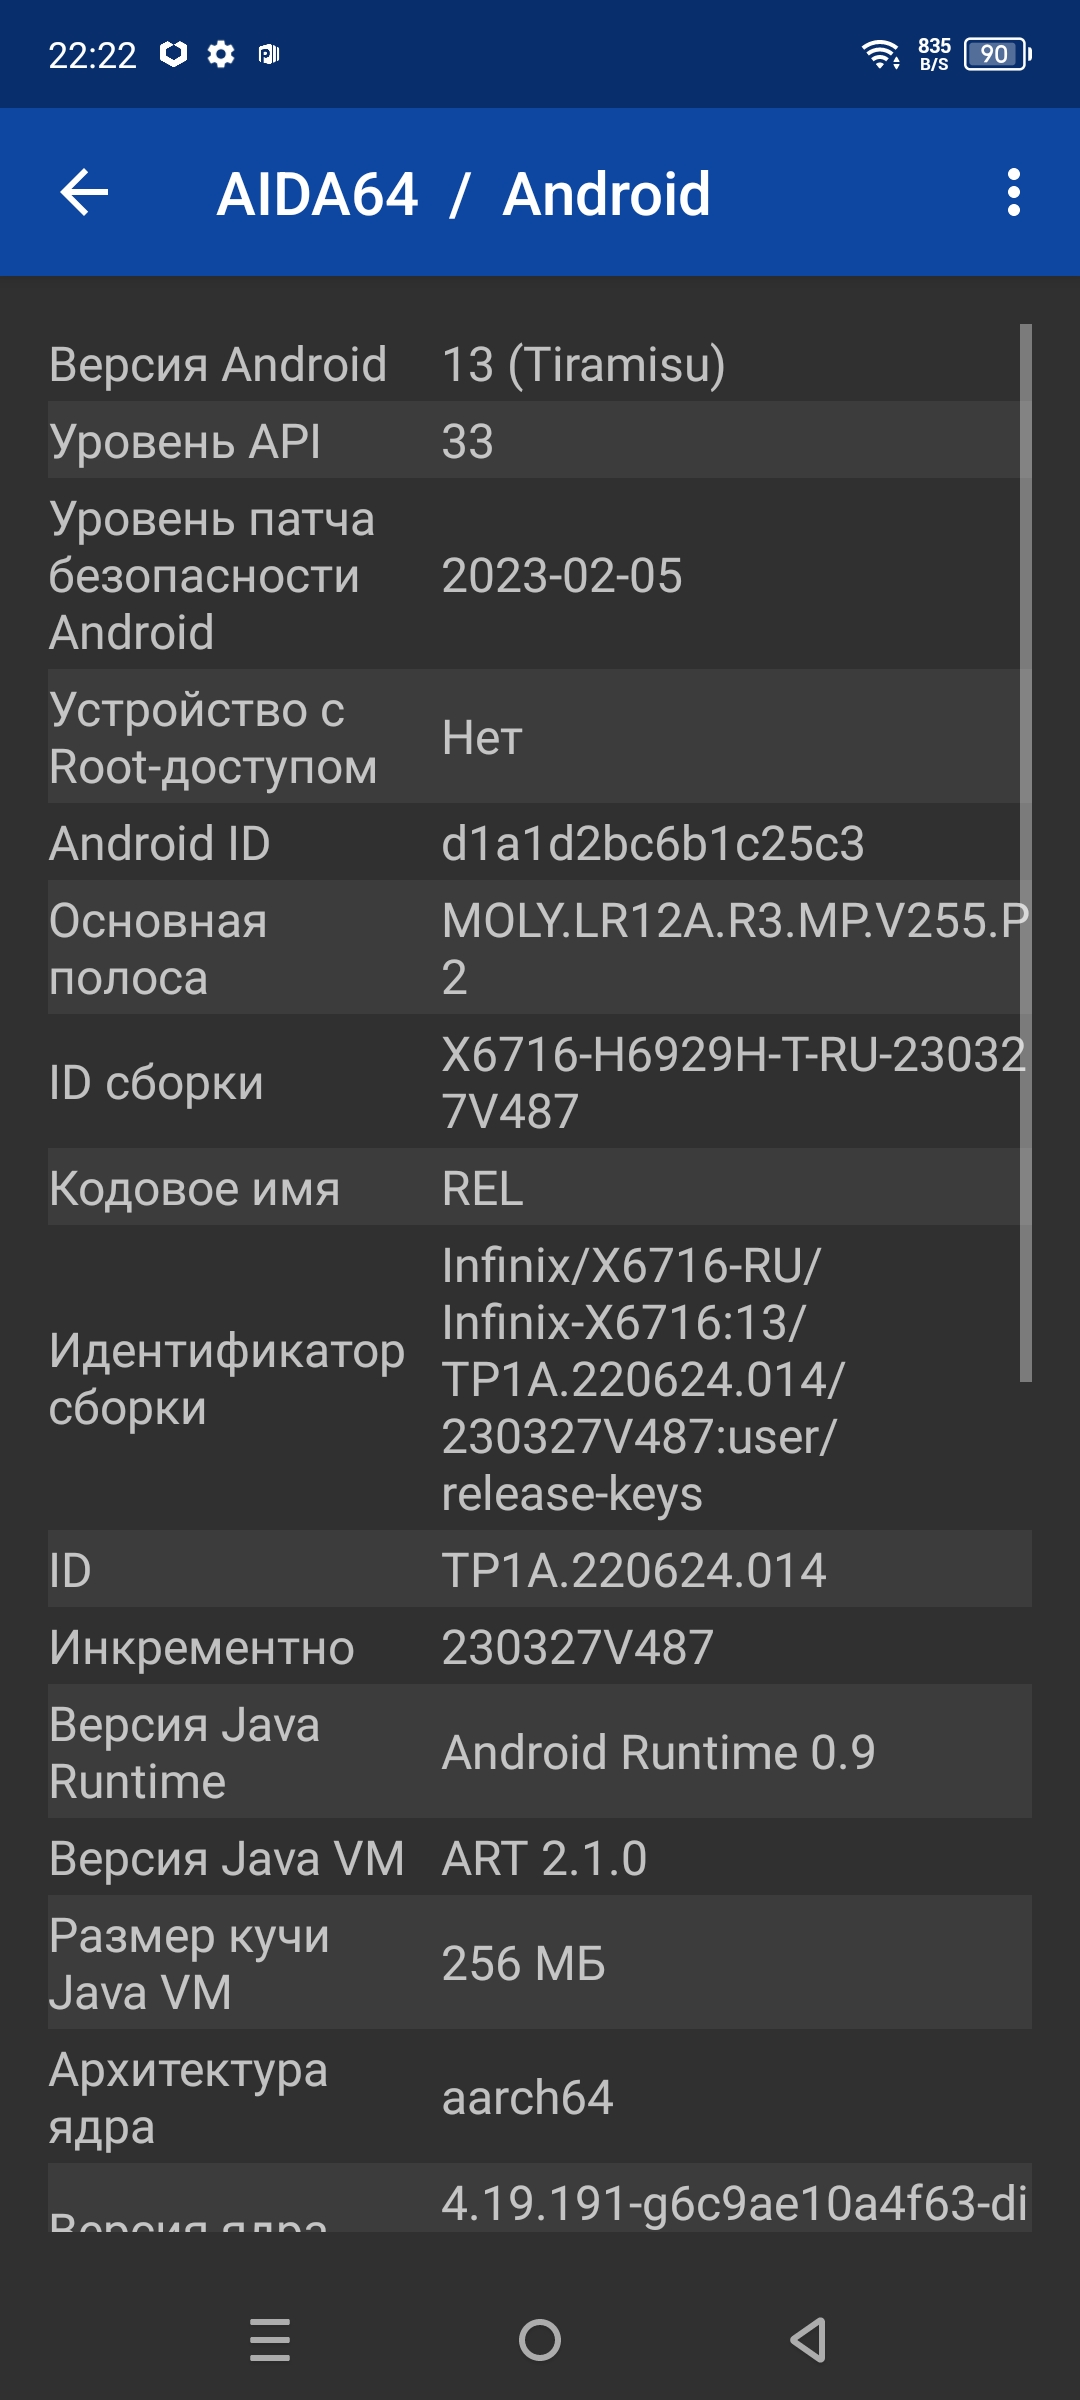This screenshot has height=2400, width=1080.
Task: Tap the ID сборки value X6716-H6929H
Action: pos(735,1083)
